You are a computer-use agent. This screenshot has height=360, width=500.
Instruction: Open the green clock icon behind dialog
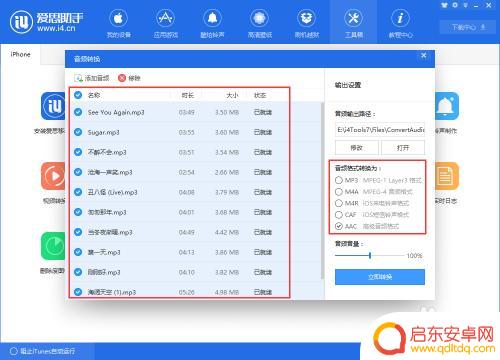[53, 246]
